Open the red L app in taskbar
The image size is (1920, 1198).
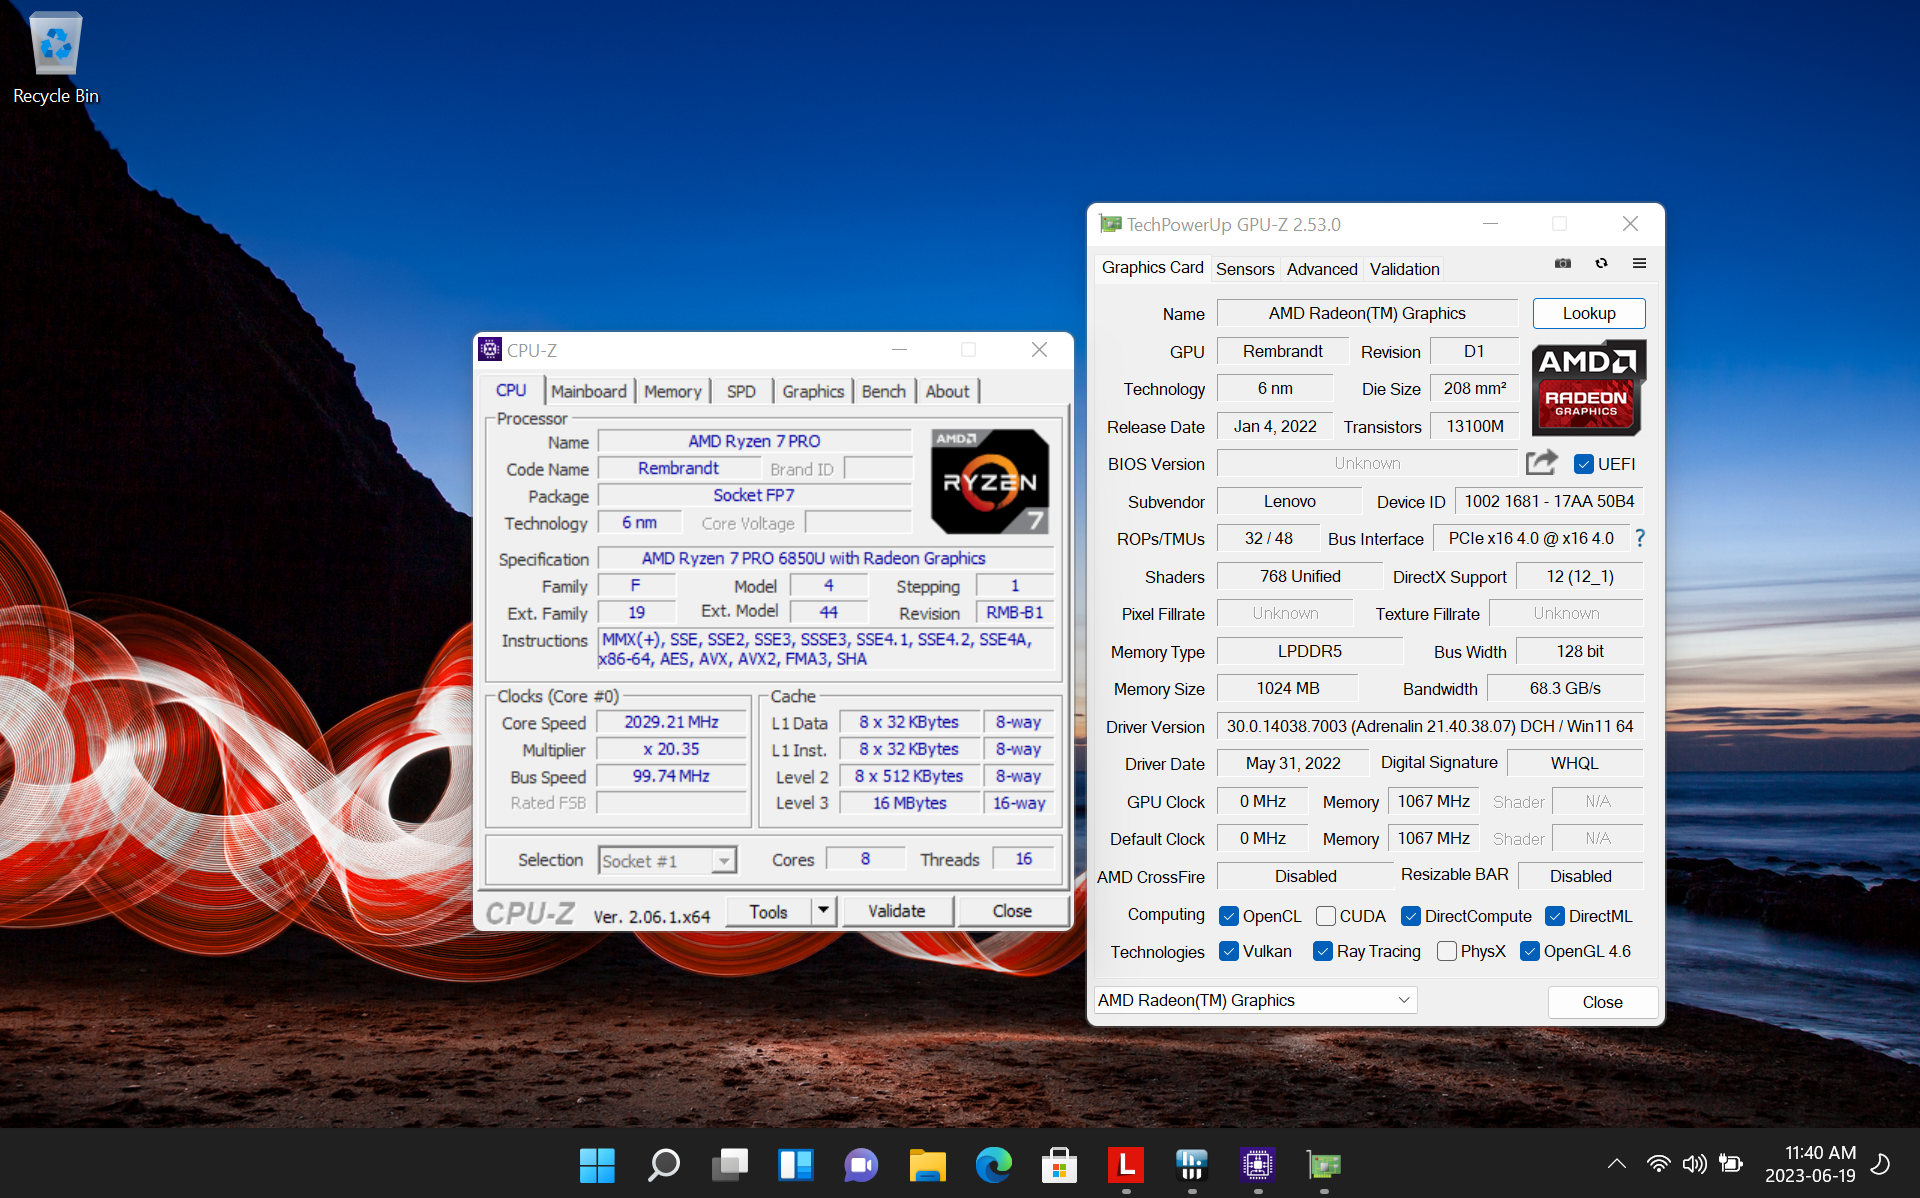pos(1125,1164)
